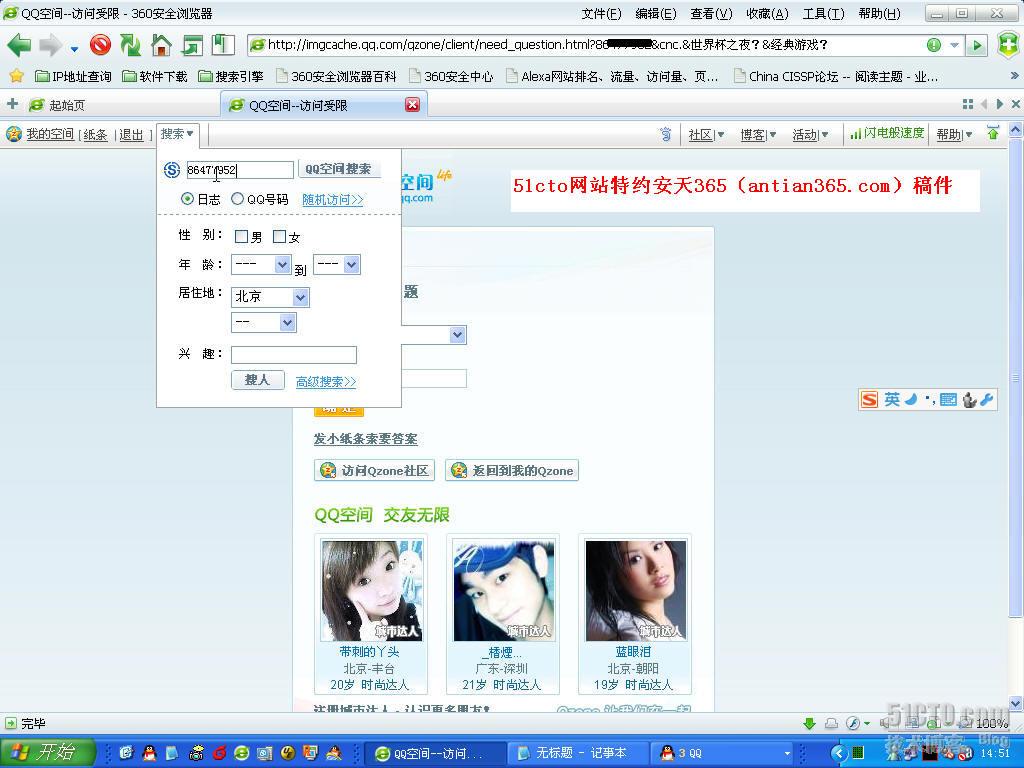
Task: Expand hidden system tray icons arrow
Action: click(x=838, y=754)
